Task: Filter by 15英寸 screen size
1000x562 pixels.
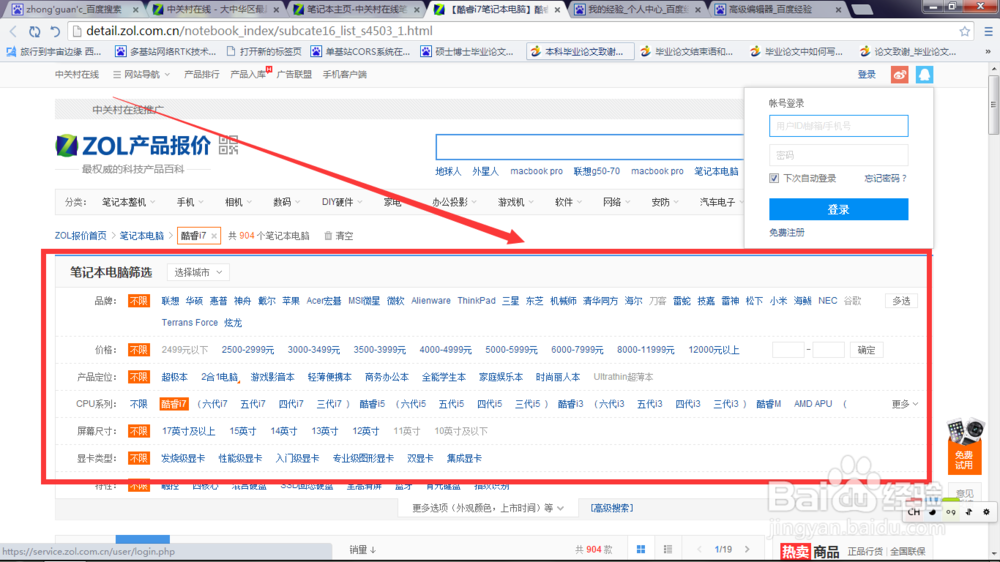Action: pyautogui.click(x=242, y=431)
